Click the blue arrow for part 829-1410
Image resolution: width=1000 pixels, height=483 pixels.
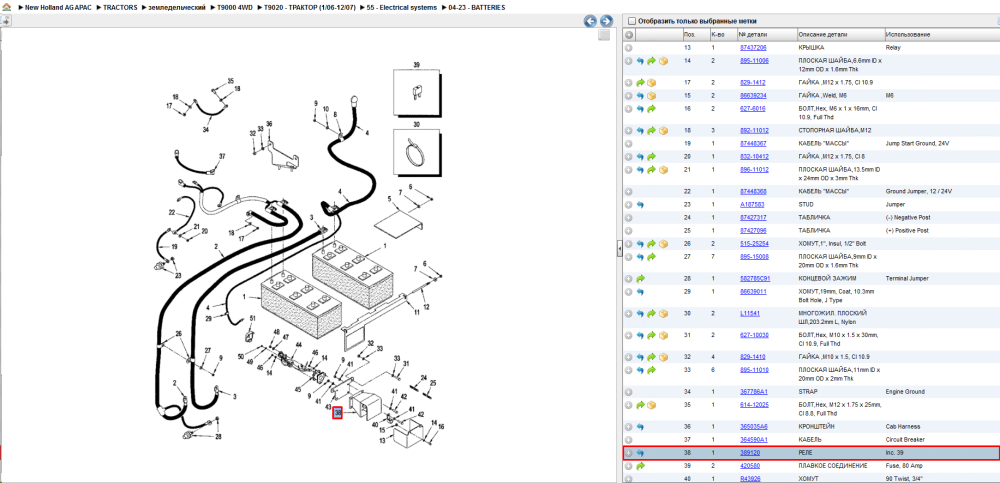point(640,357)
